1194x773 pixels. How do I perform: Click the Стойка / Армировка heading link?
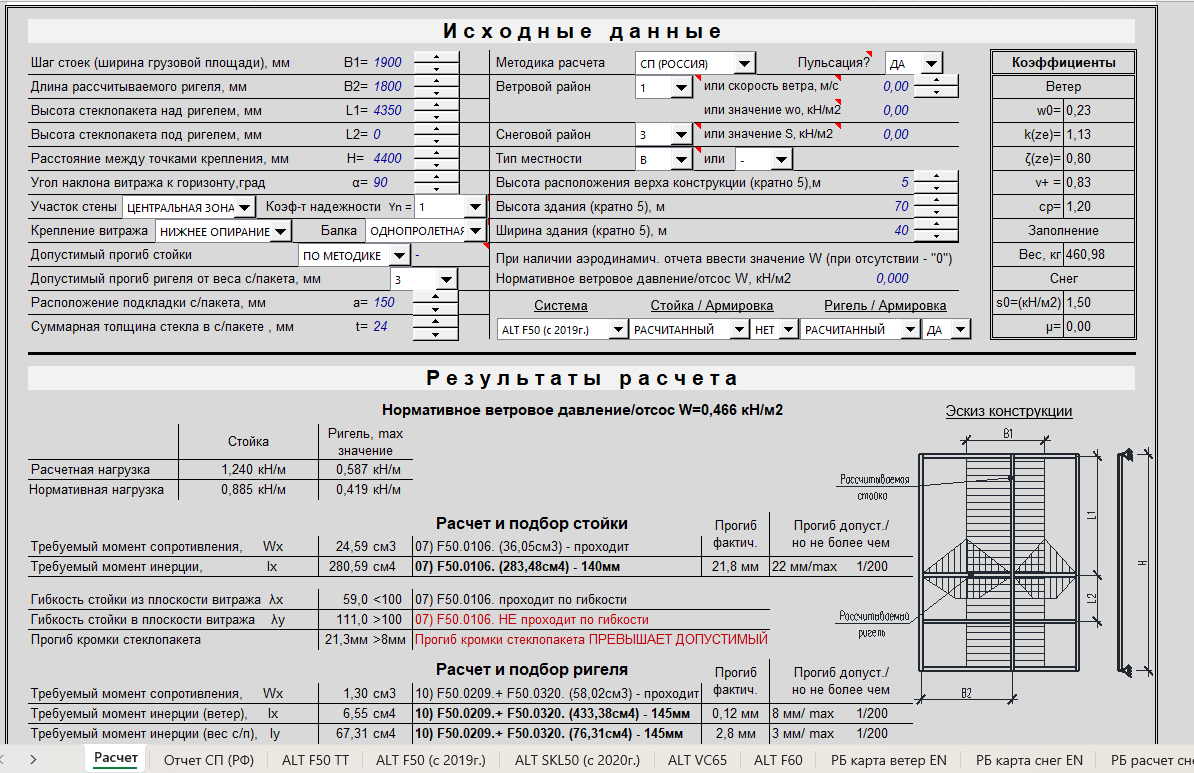(711, 305)
